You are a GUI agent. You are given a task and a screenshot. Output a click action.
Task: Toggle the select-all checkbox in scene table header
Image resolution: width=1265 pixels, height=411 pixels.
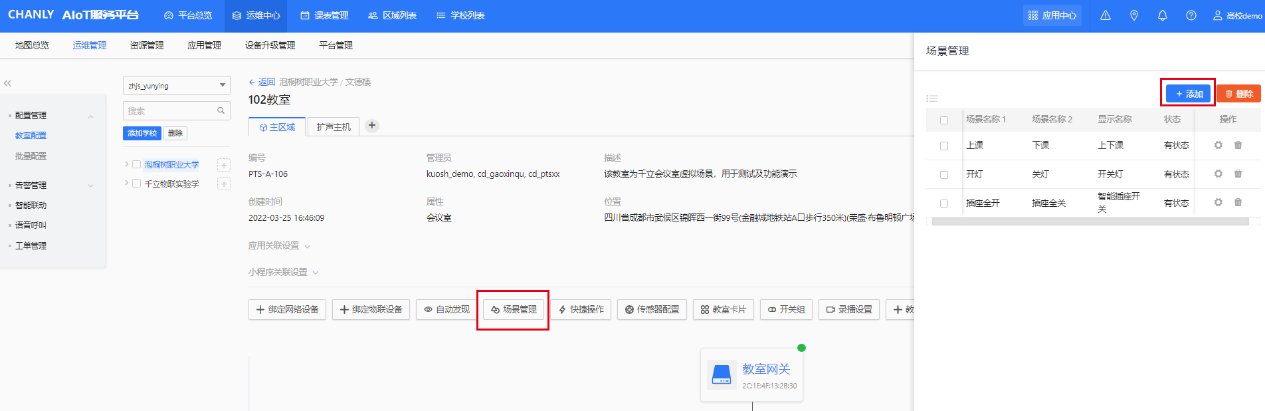[943, 120]
